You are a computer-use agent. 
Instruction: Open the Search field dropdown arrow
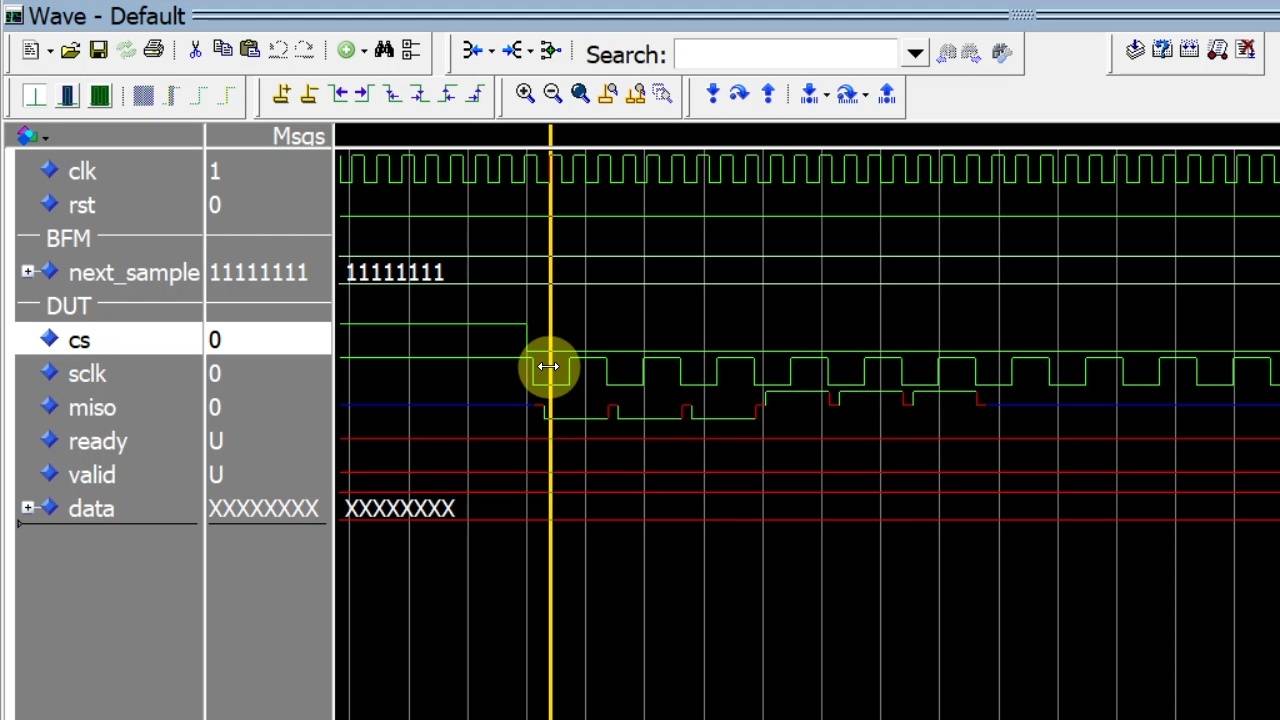tap(915, 54)
